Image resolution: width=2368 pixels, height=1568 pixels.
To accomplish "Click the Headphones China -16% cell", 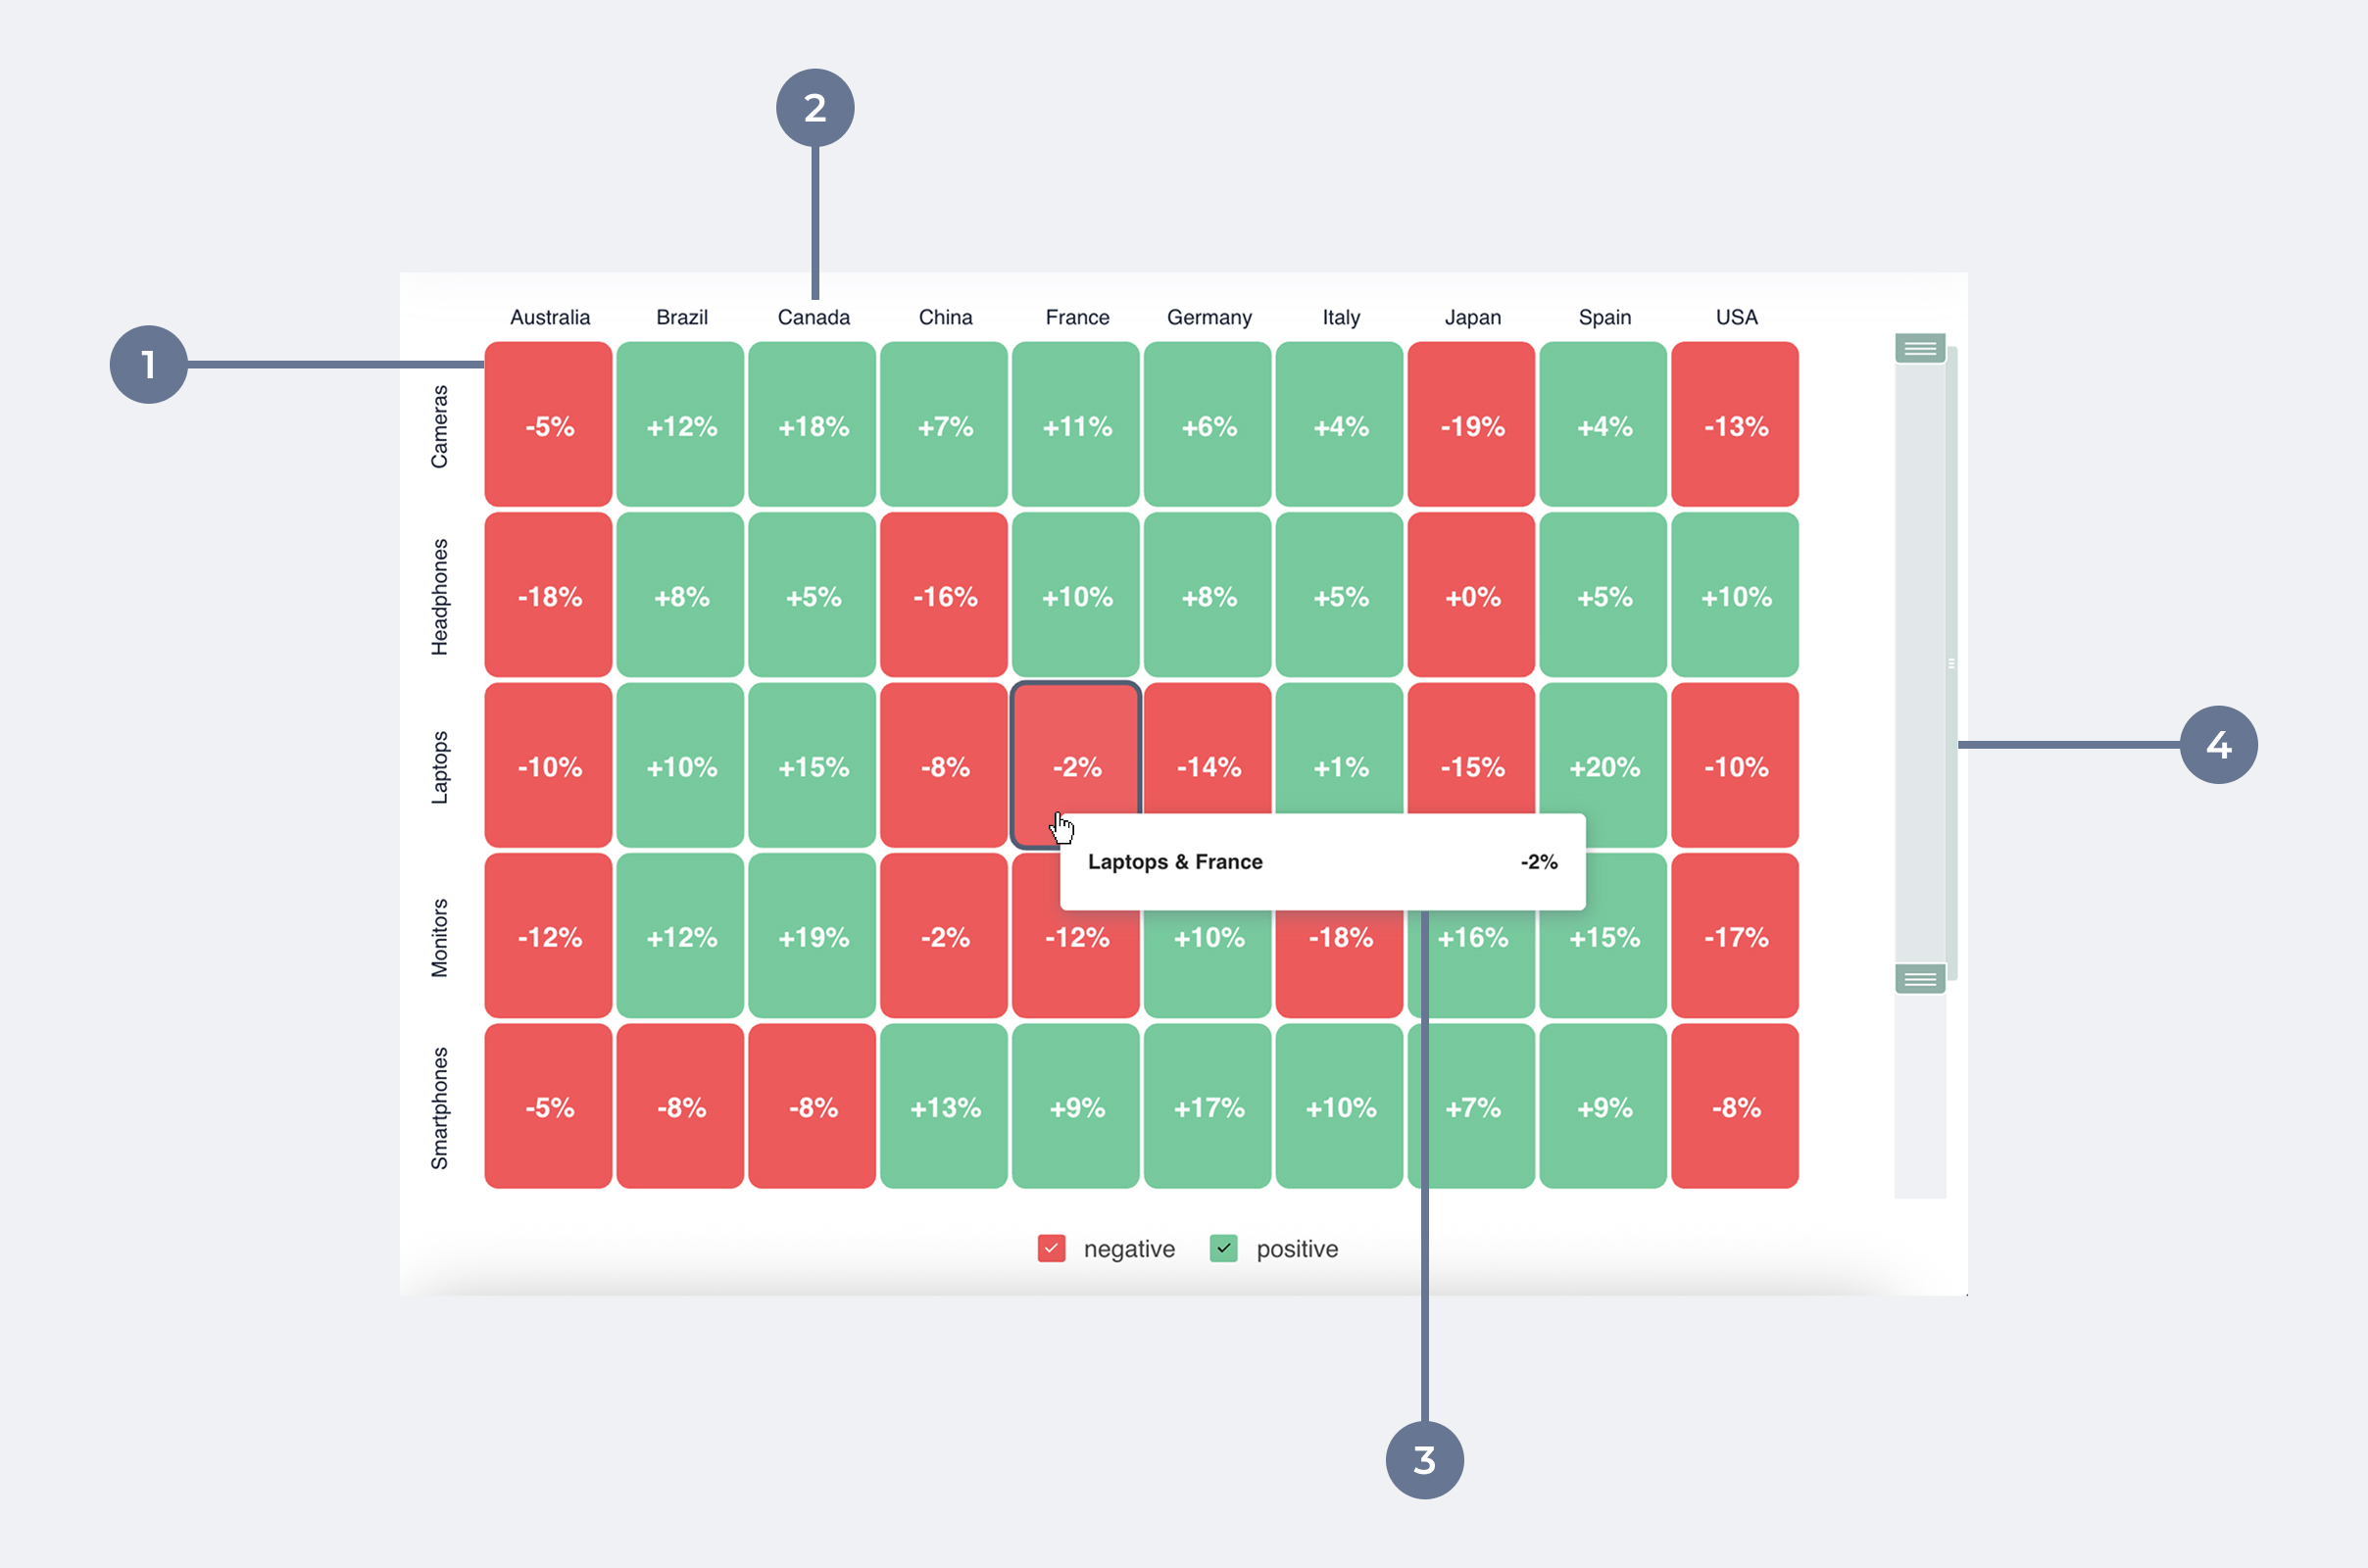I will [944, 595].
